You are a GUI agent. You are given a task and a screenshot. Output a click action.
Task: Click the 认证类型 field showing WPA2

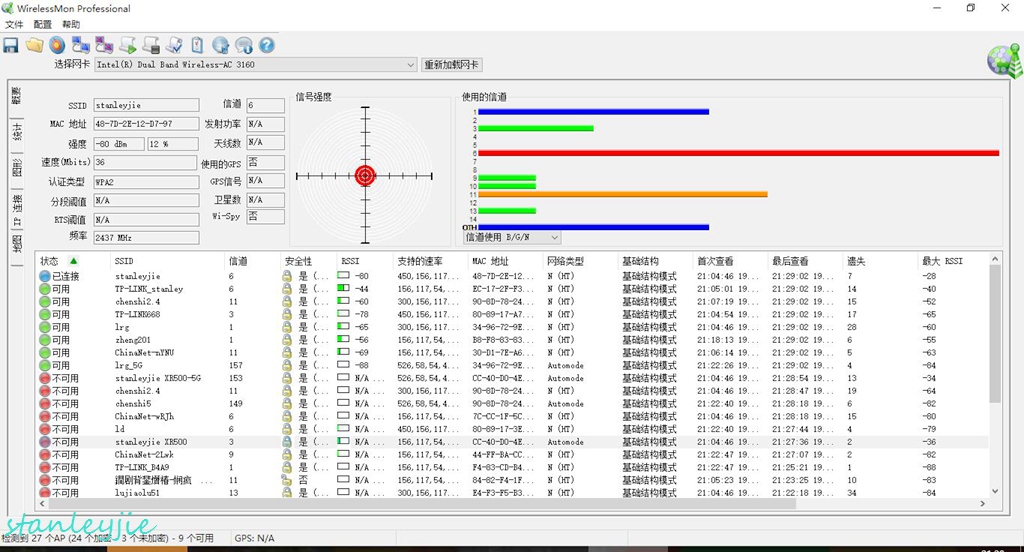(146, 182)
